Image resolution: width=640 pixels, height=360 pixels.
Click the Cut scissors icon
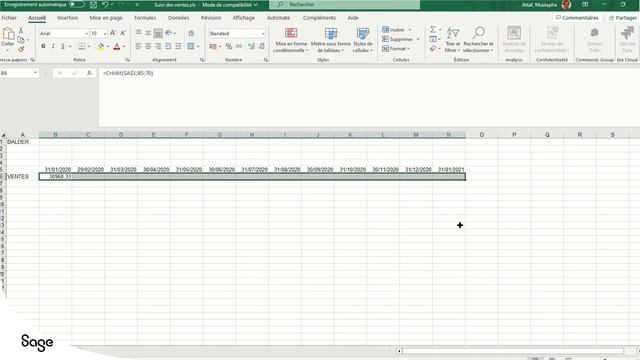click(x=21, y=31)
